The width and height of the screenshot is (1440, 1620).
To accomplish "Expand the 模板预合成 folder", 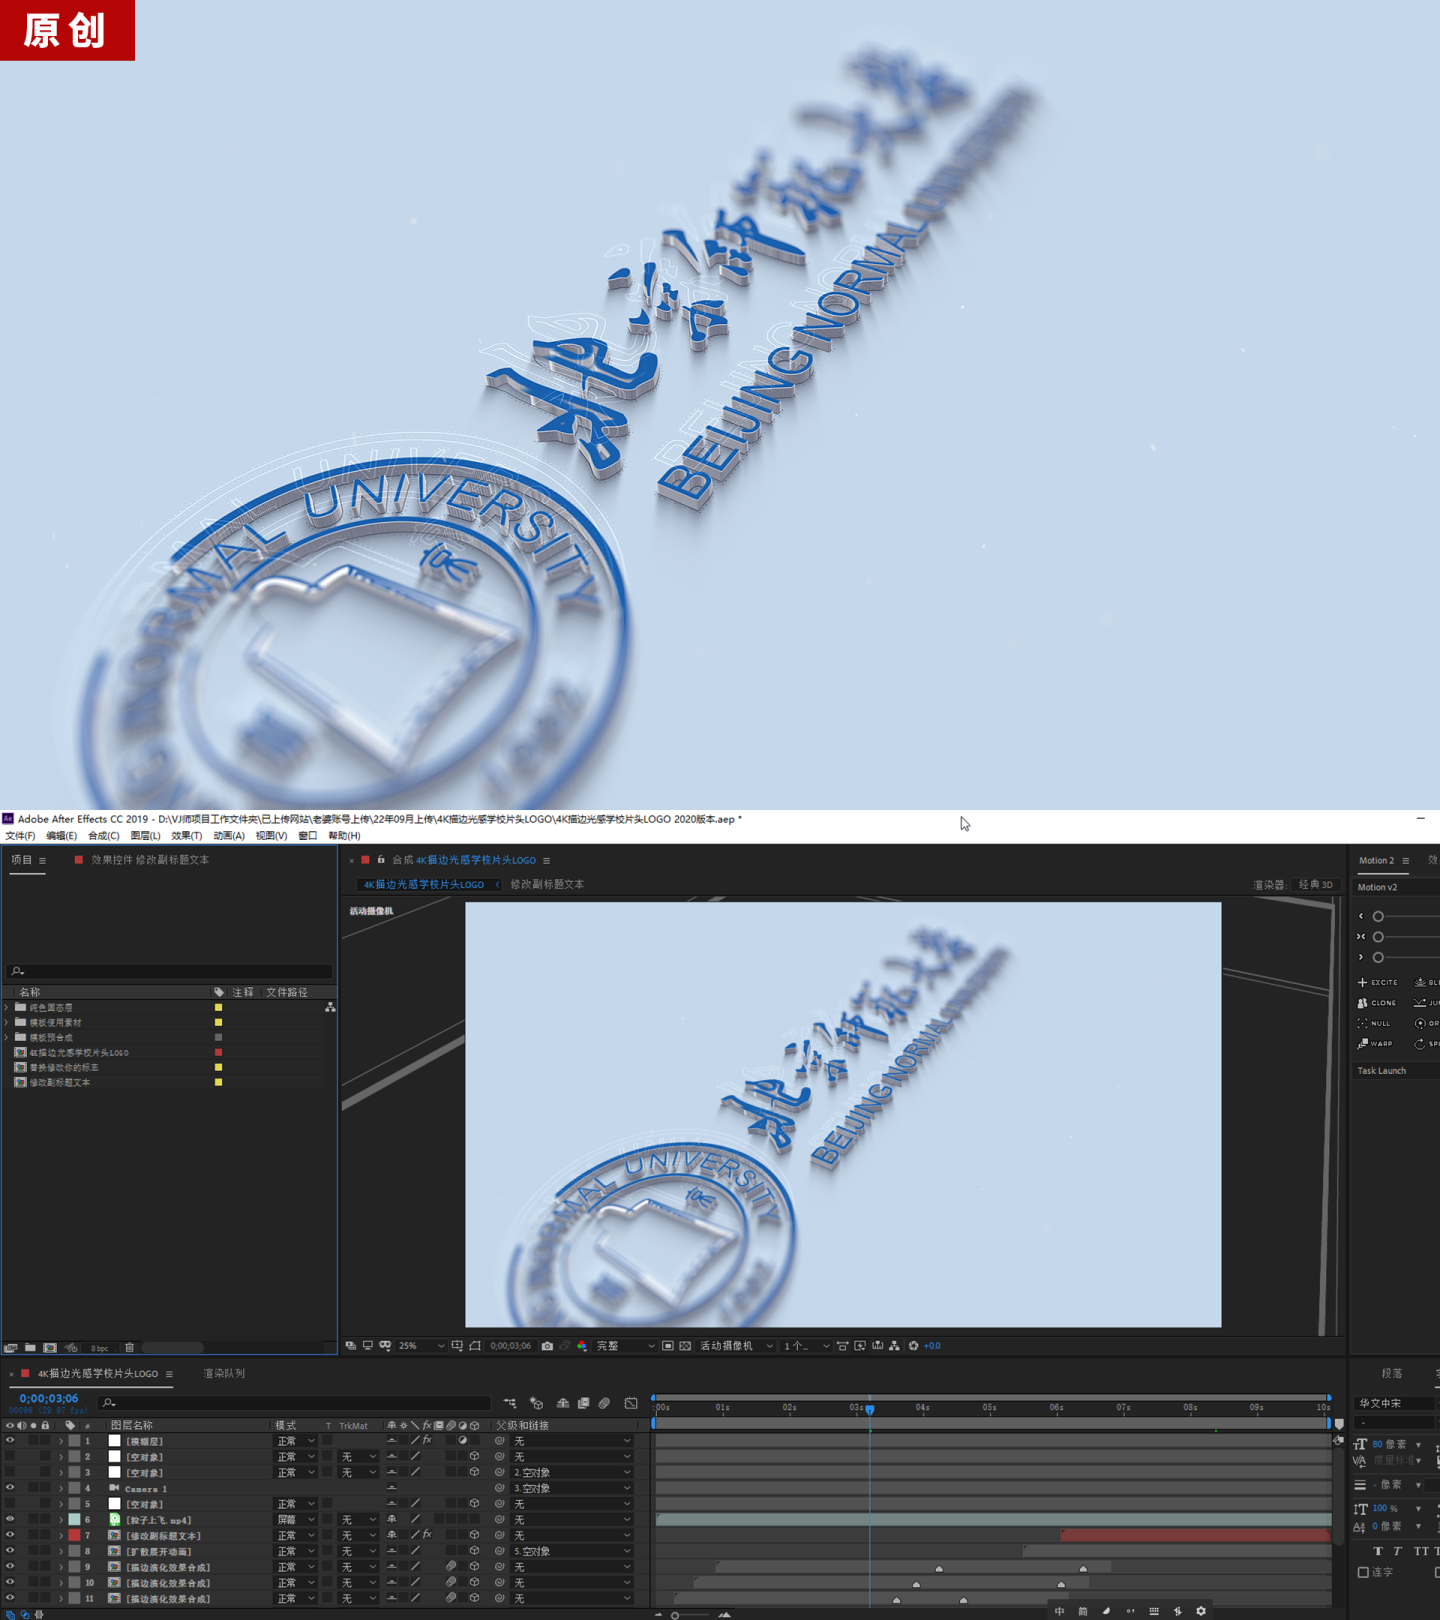I will pos(7,1037).
